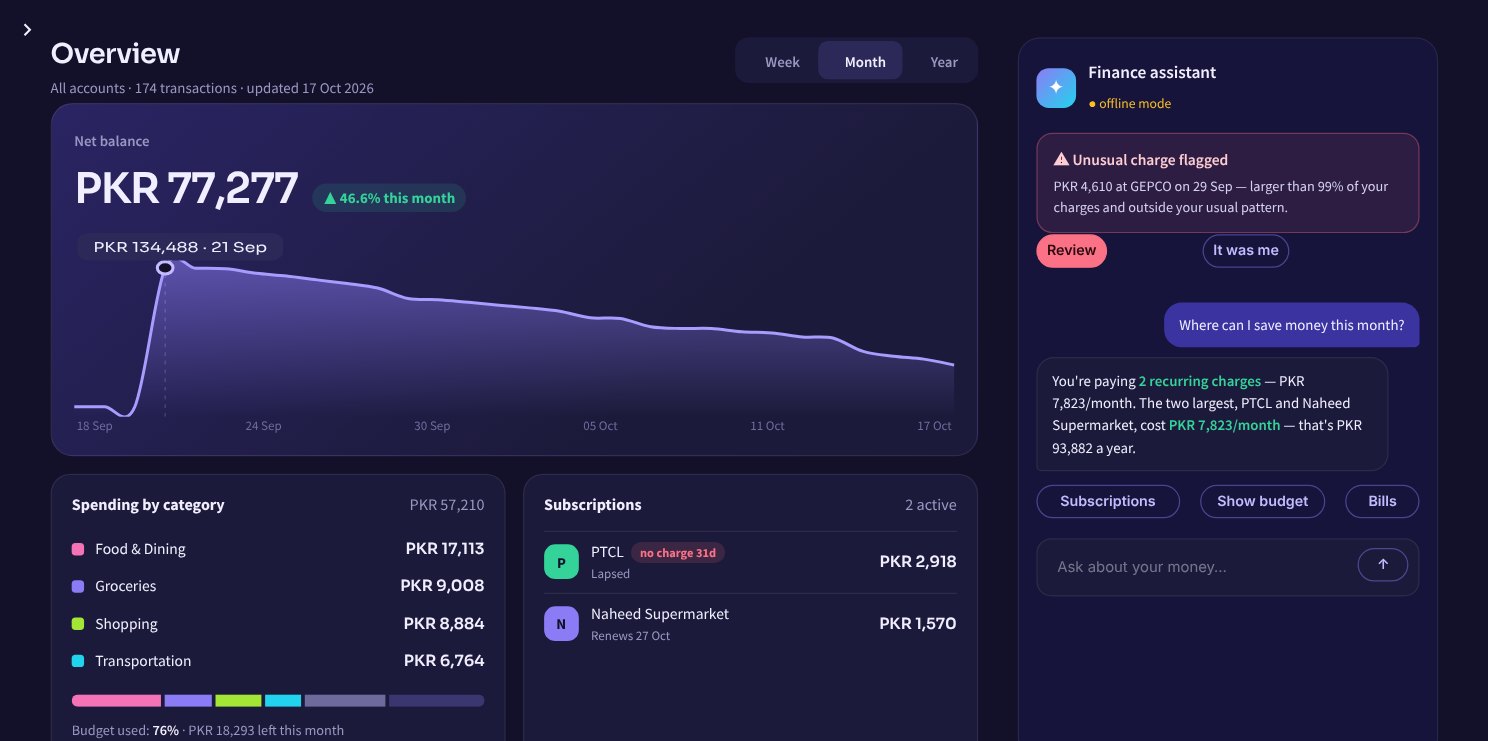Click the PKR 57,210 spending total

[x=447, y=505]
